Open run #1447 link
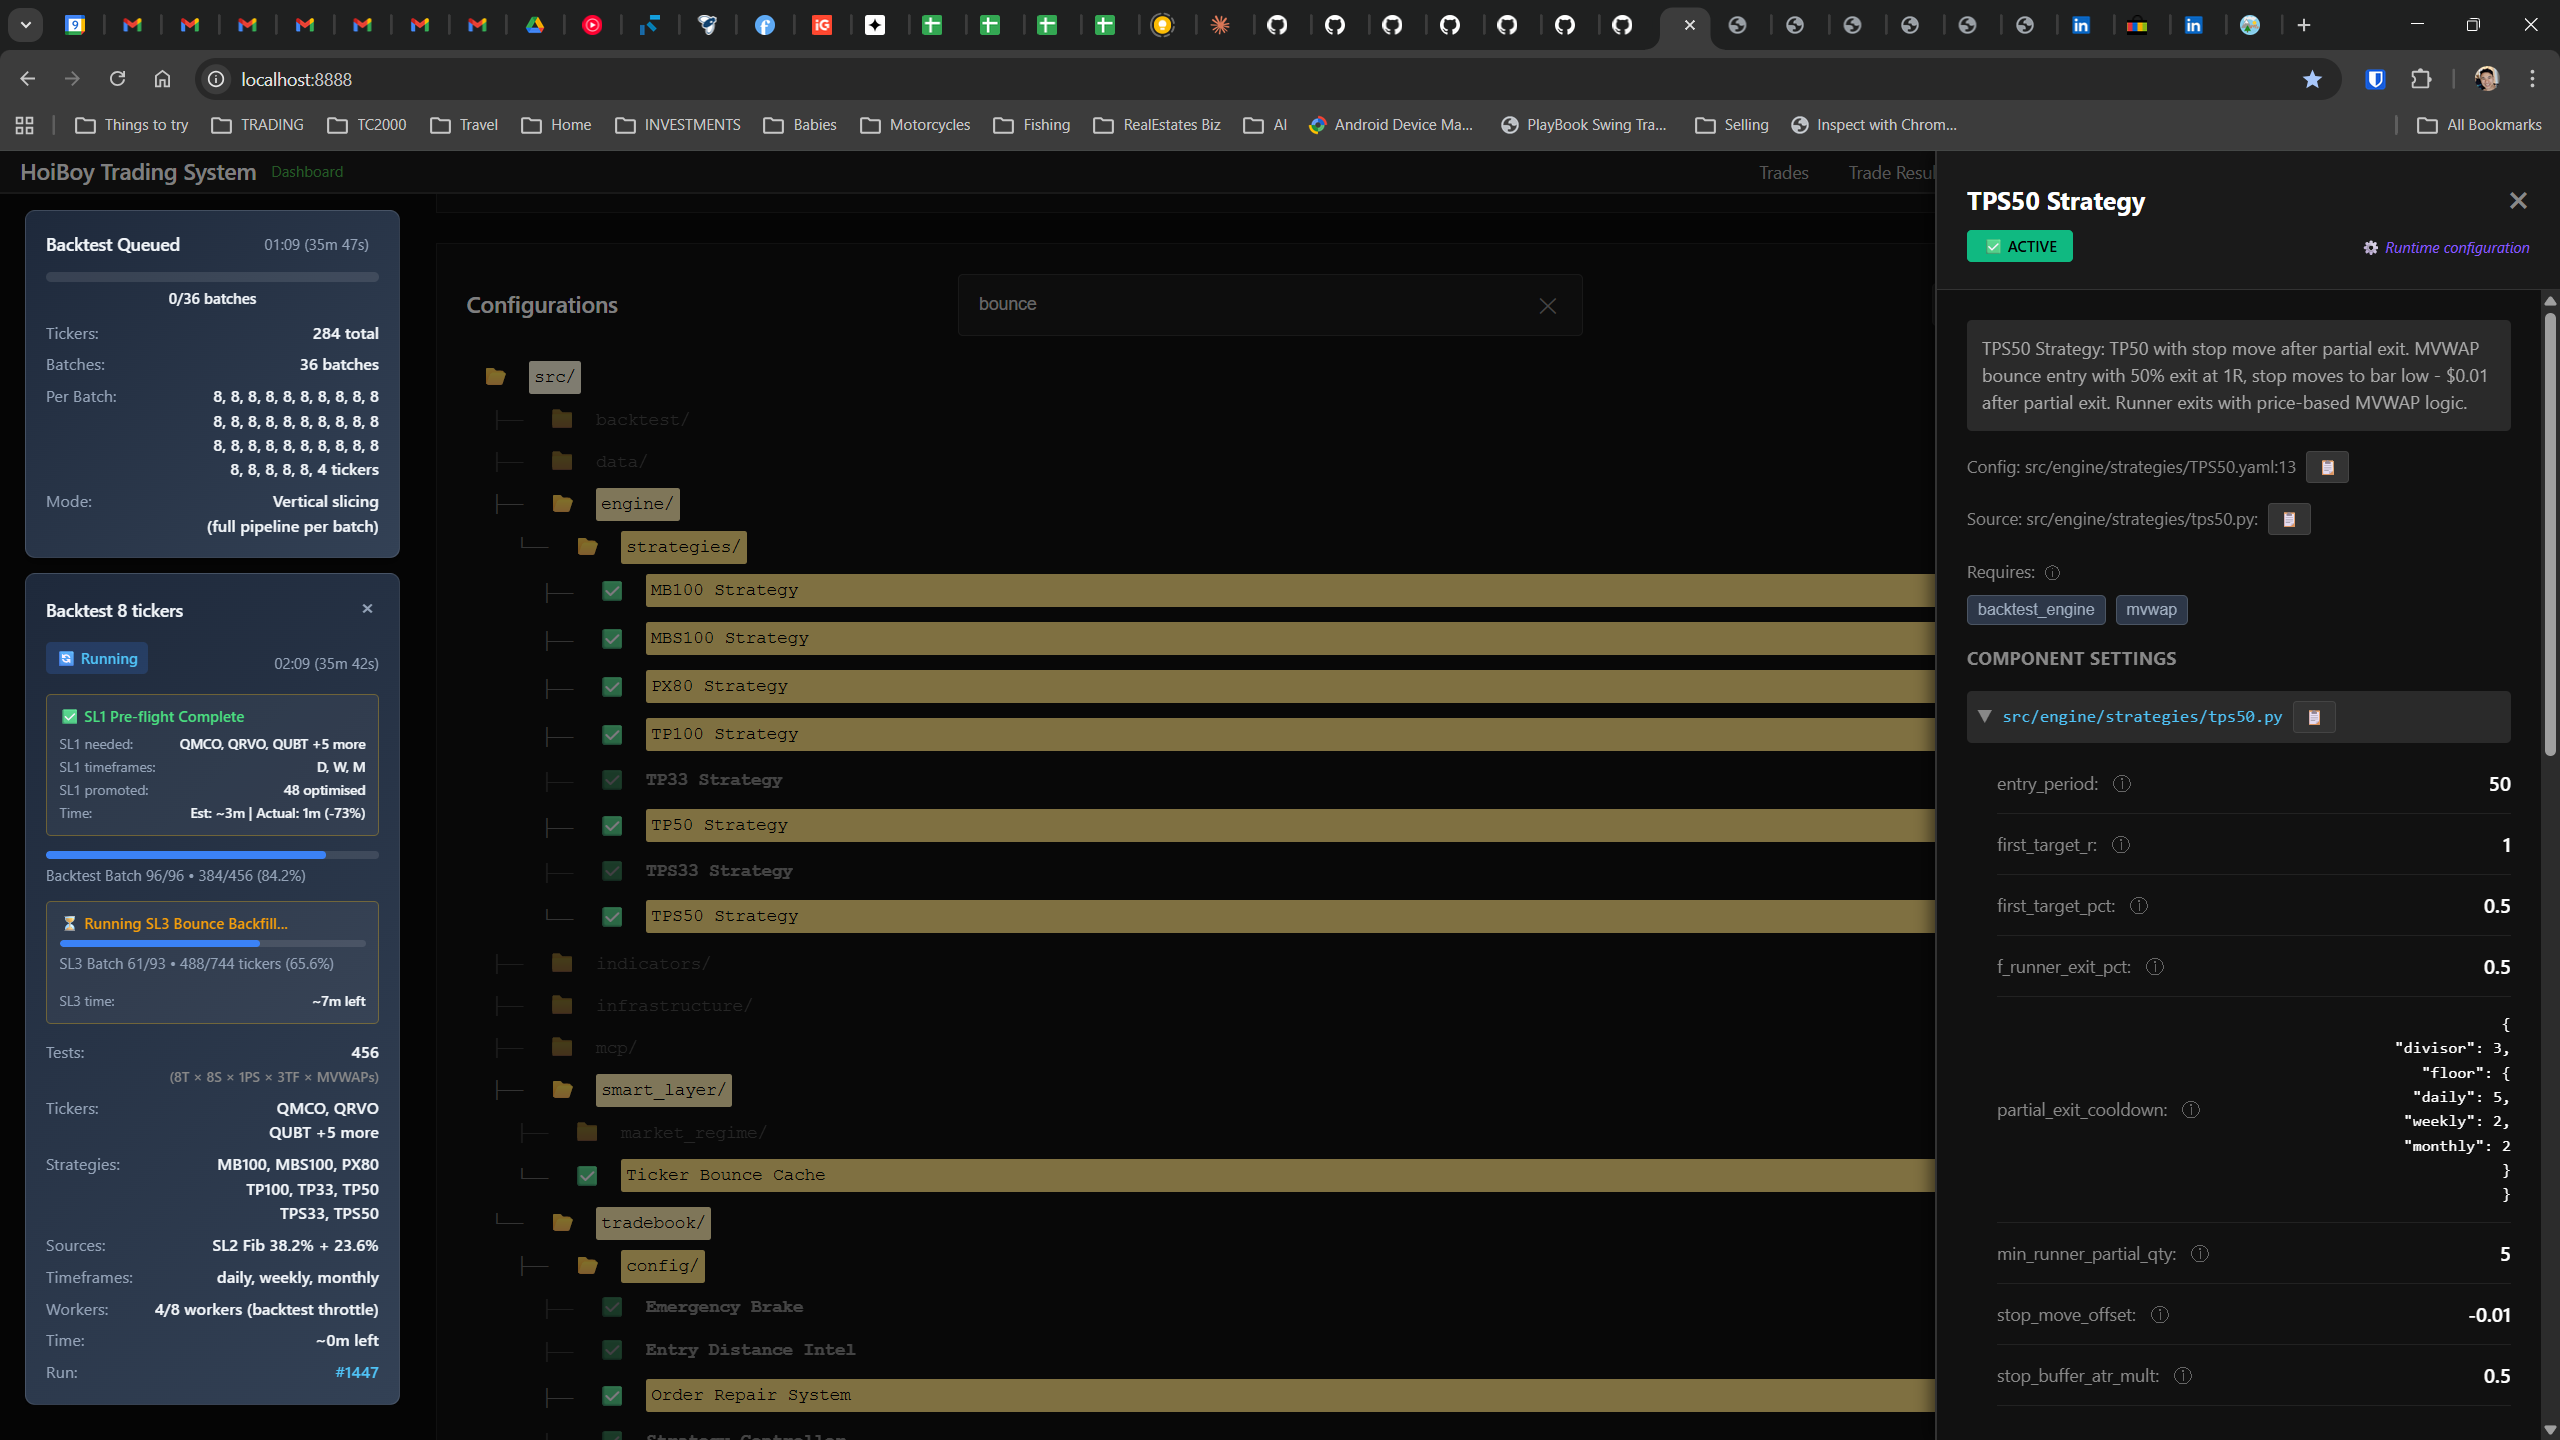The width and height of the screenshot is (2560, 1440). pyautogui.click(x=357, y=1373)
